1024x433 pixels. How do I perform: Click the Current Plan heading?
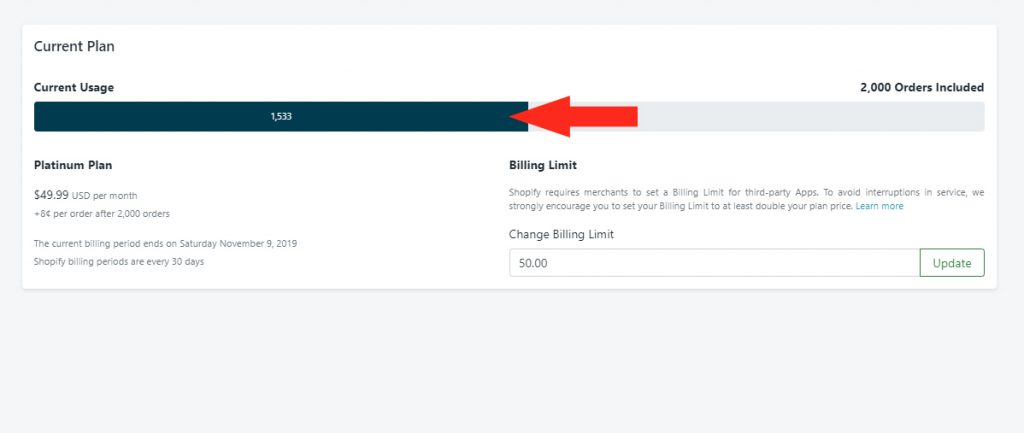pyautogui.click(x=75, y=46)
